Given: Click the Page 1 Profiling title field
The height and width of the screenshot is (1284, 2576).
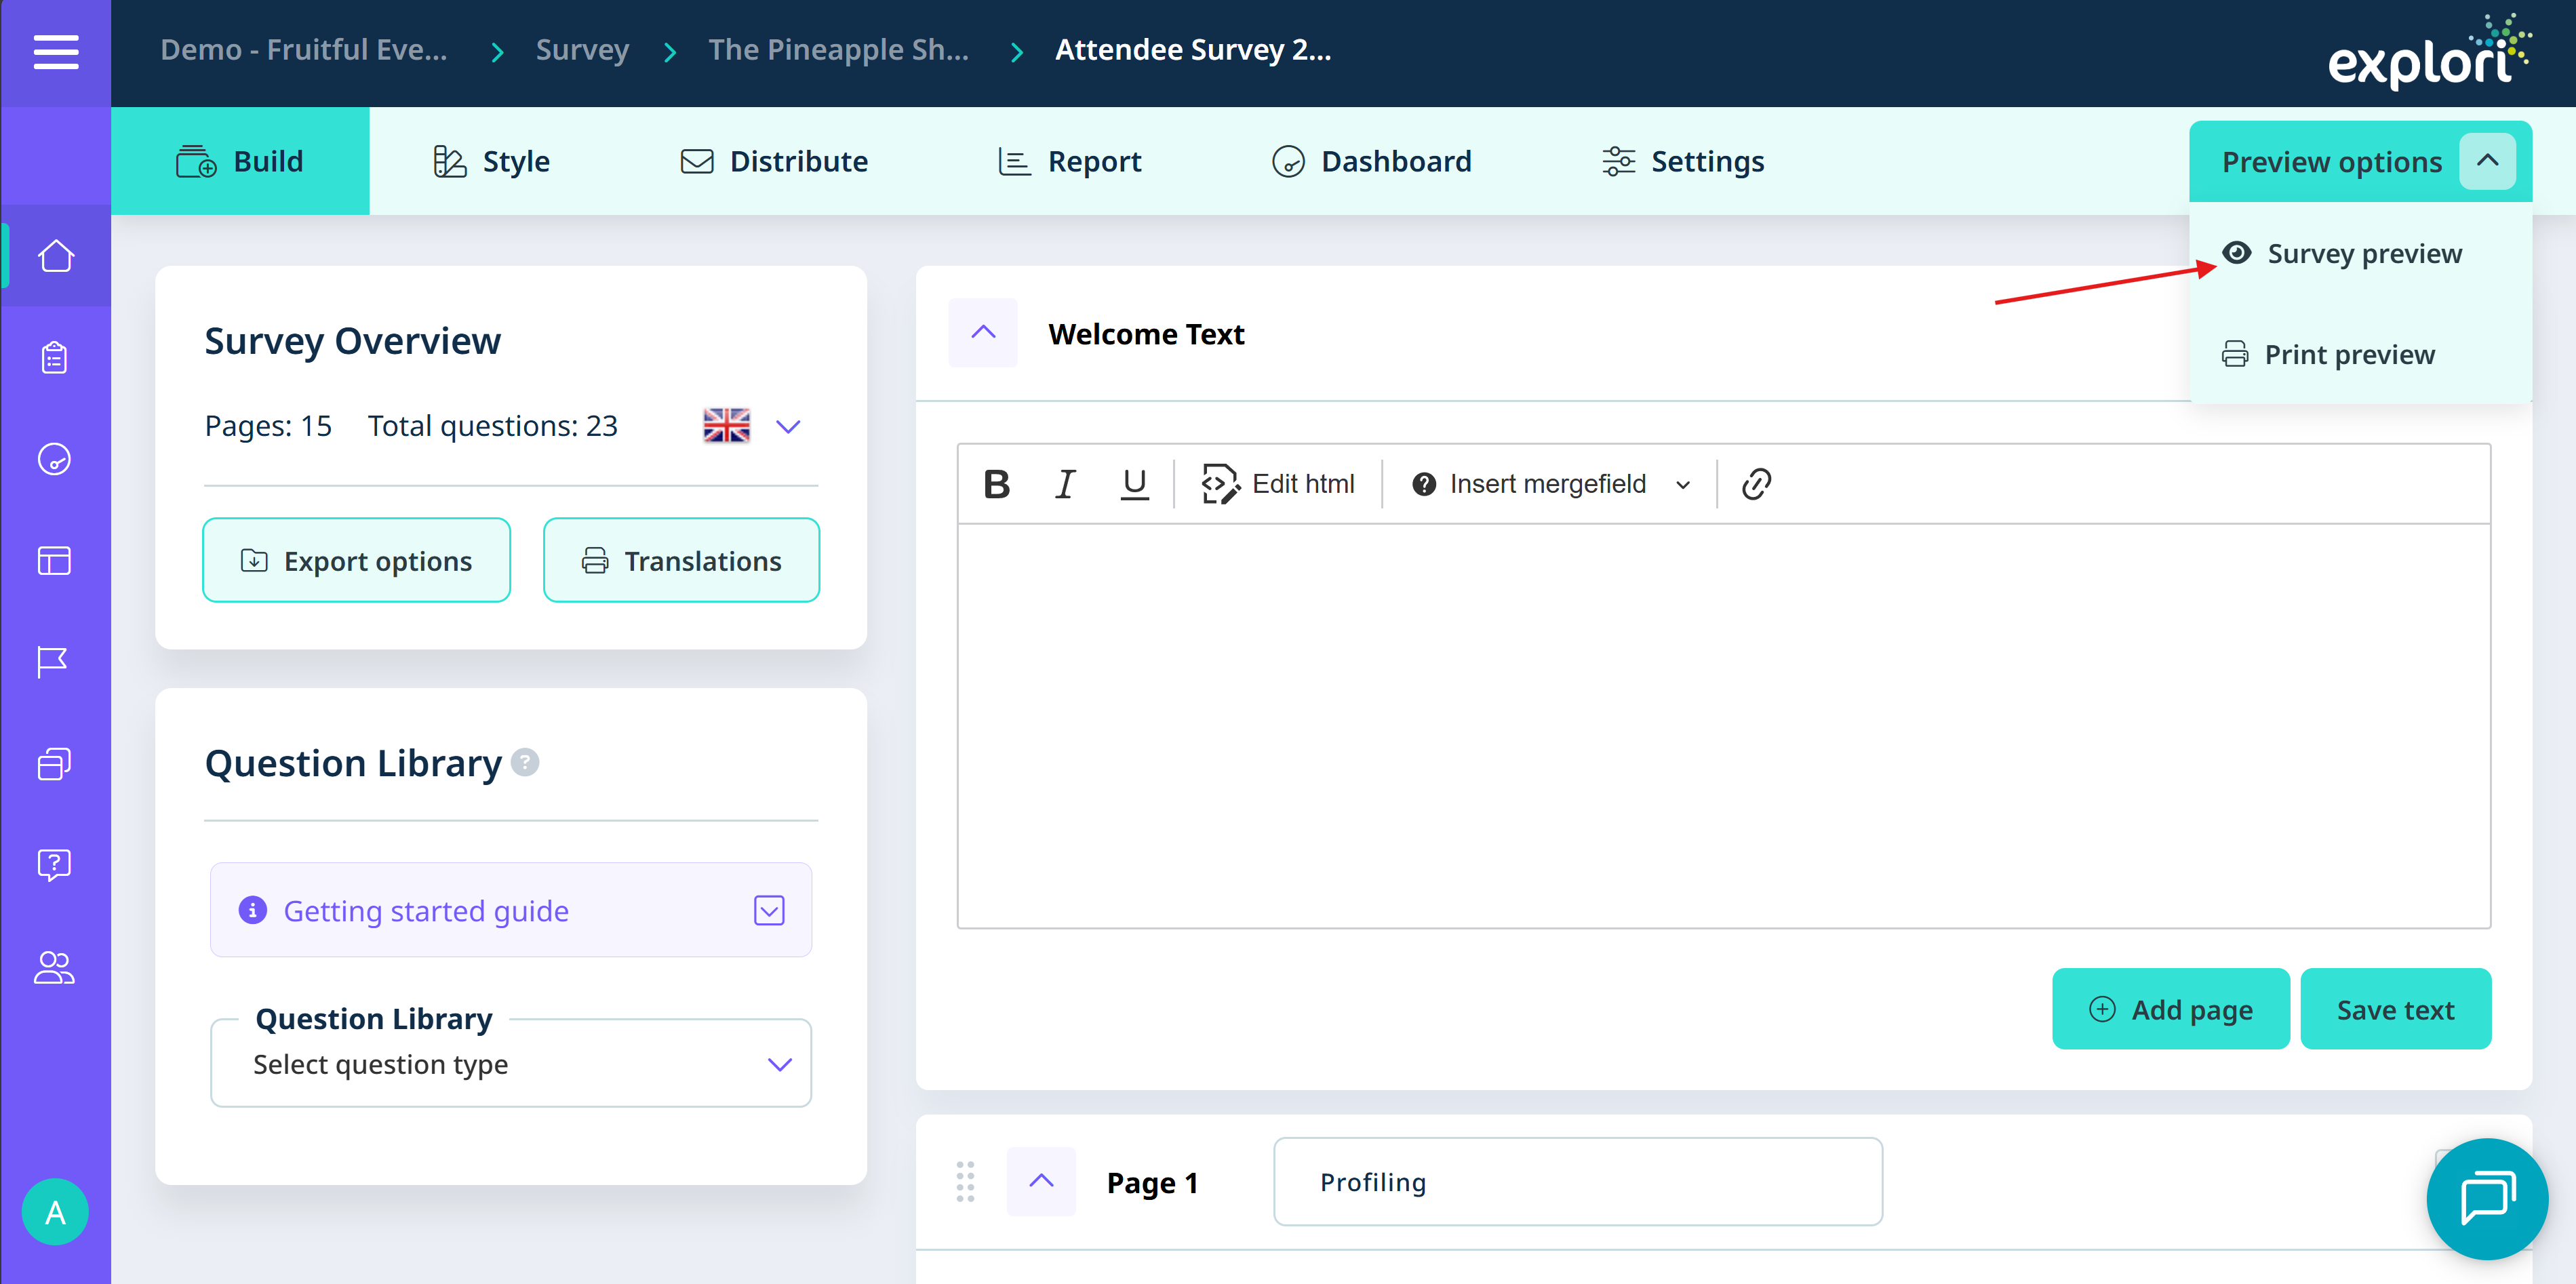Looking at the screenshot, I should tap(1577, 1182).
